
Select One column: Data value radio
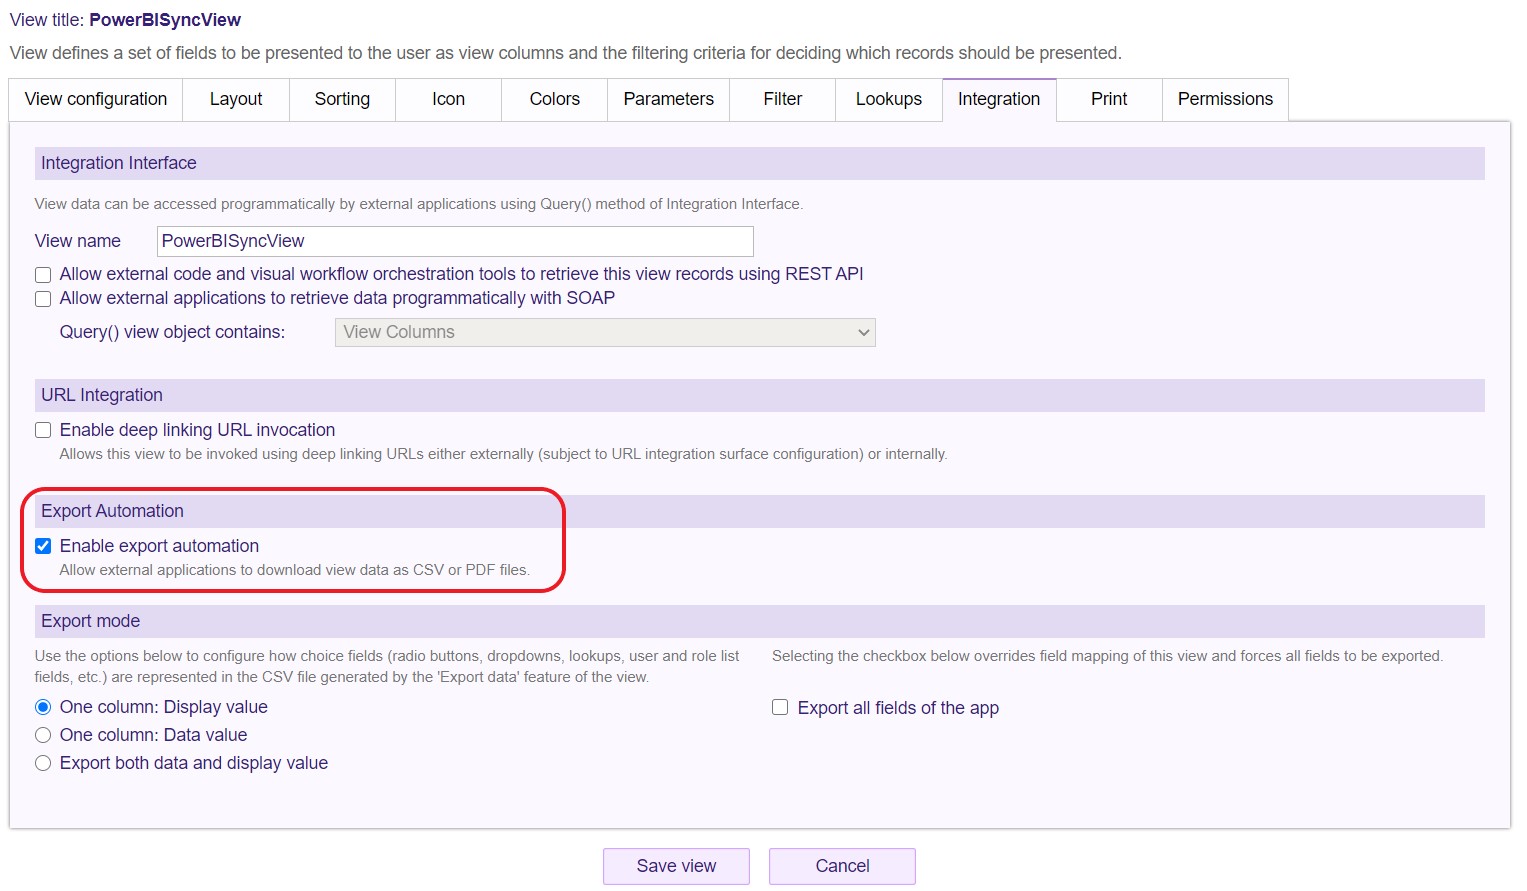pyautogui.click(x=43, y=735)
